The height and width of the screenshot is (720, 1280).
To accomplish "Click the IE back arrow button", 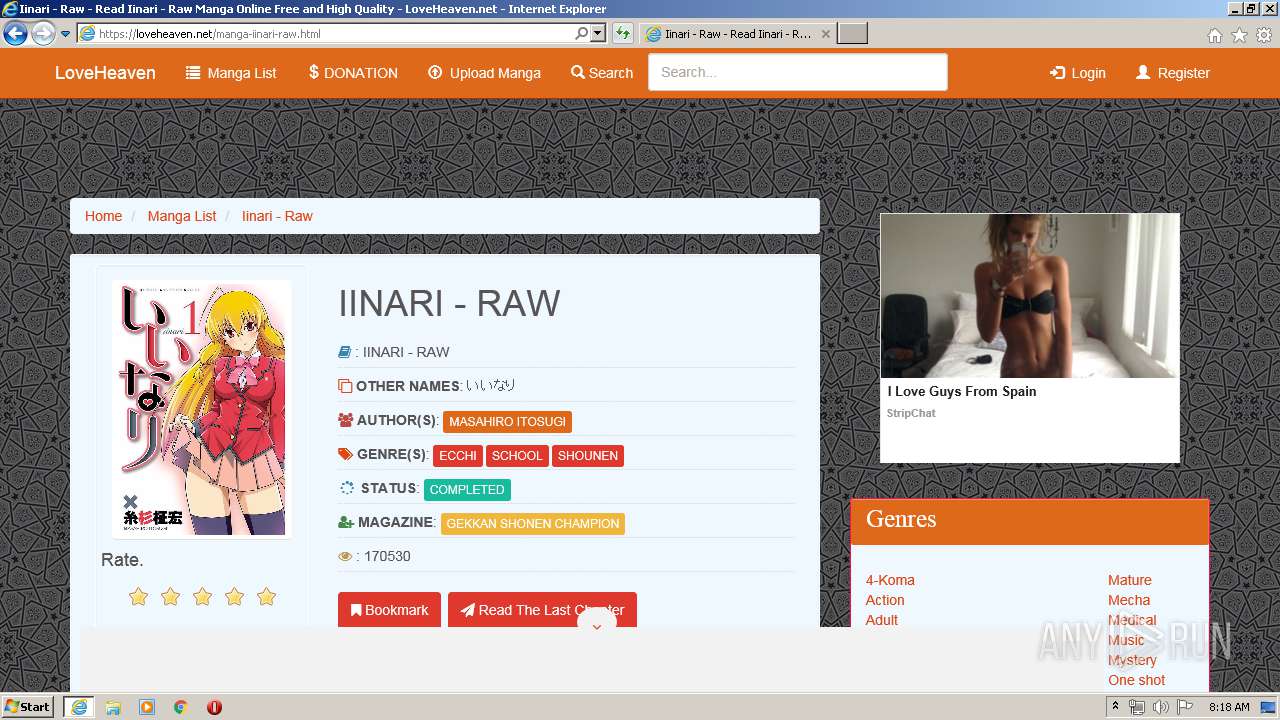I will pos(15,34).
